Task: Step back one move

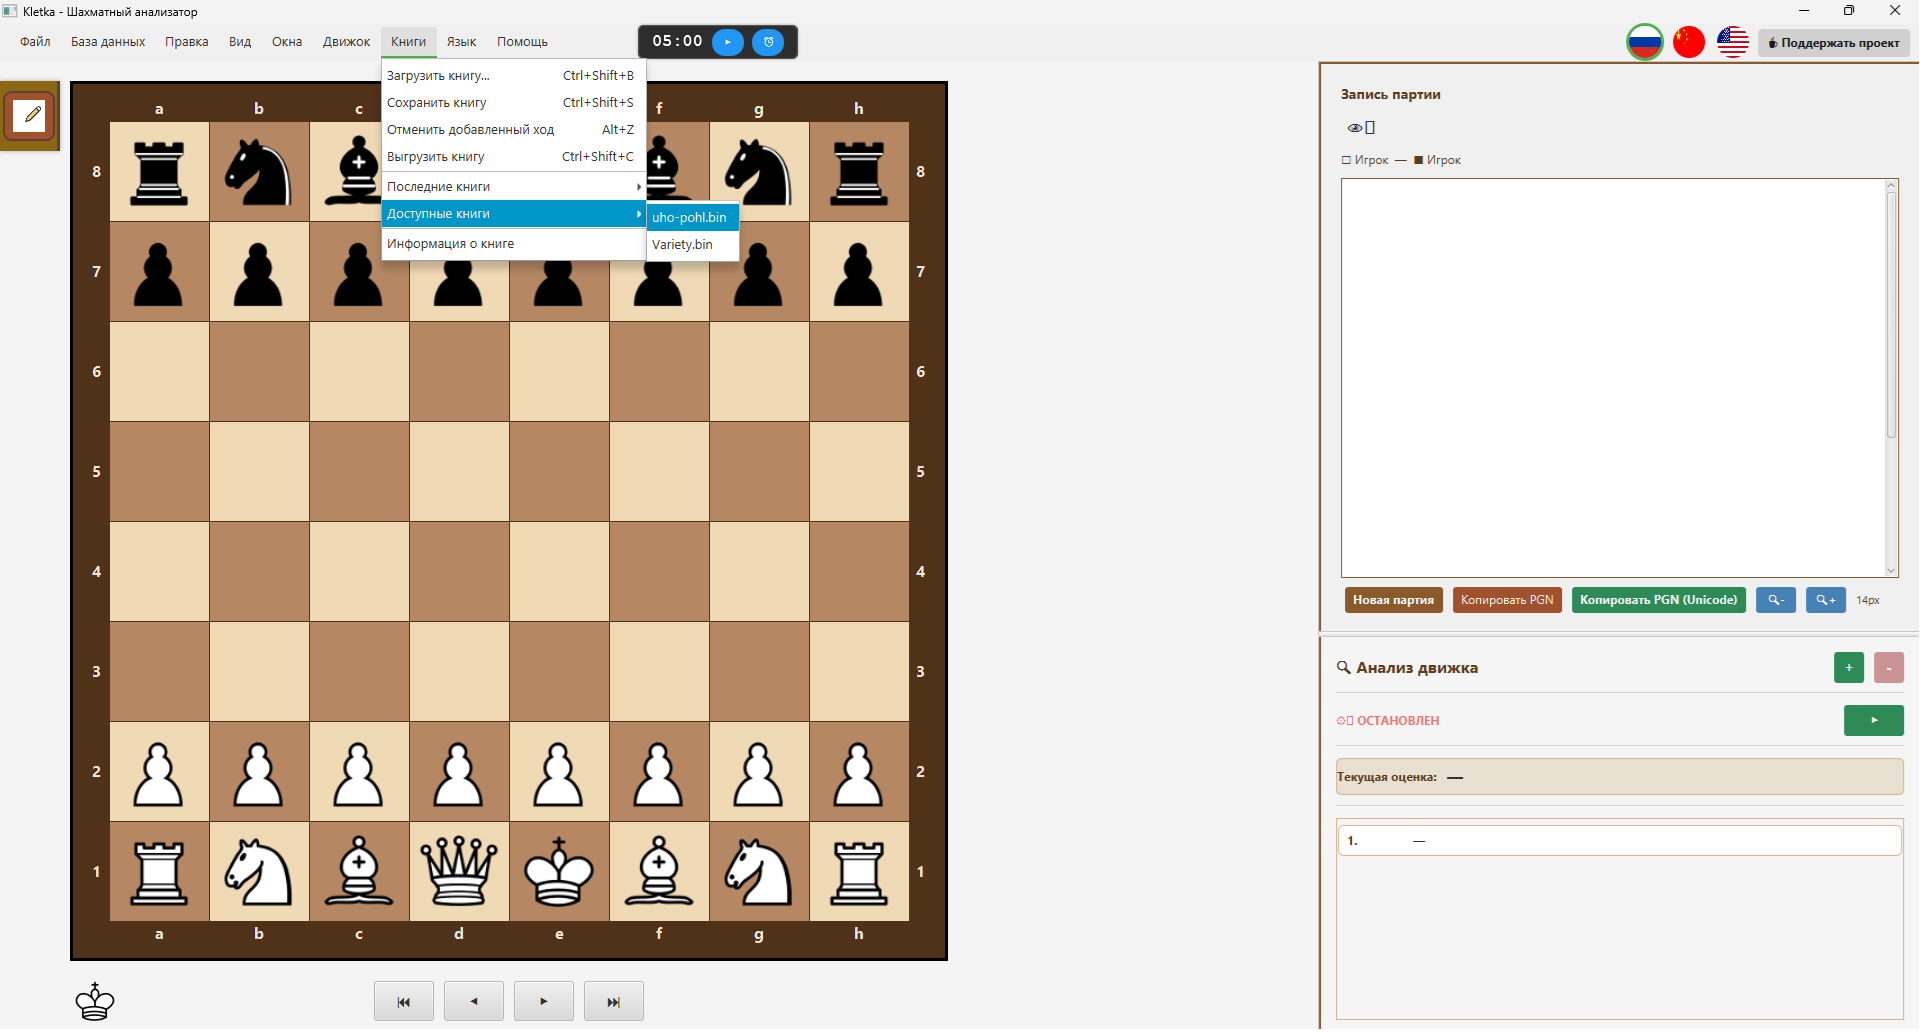Action: coord(474,1002)
